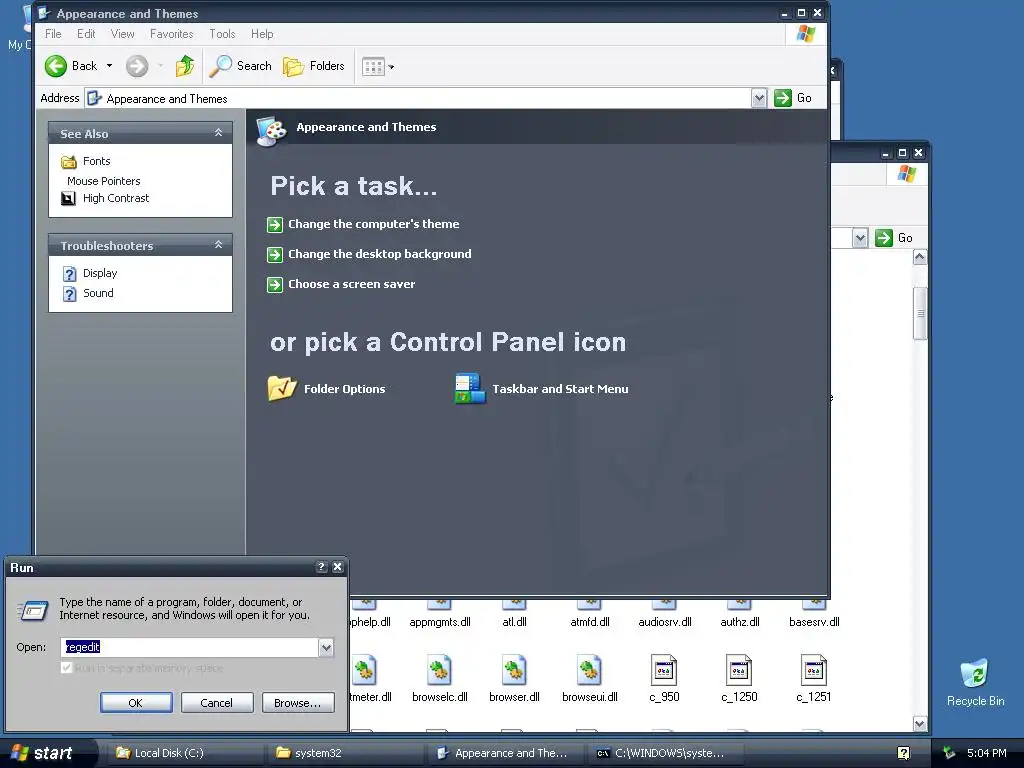Click the green Back arrow icon

[x=56, y=66]
